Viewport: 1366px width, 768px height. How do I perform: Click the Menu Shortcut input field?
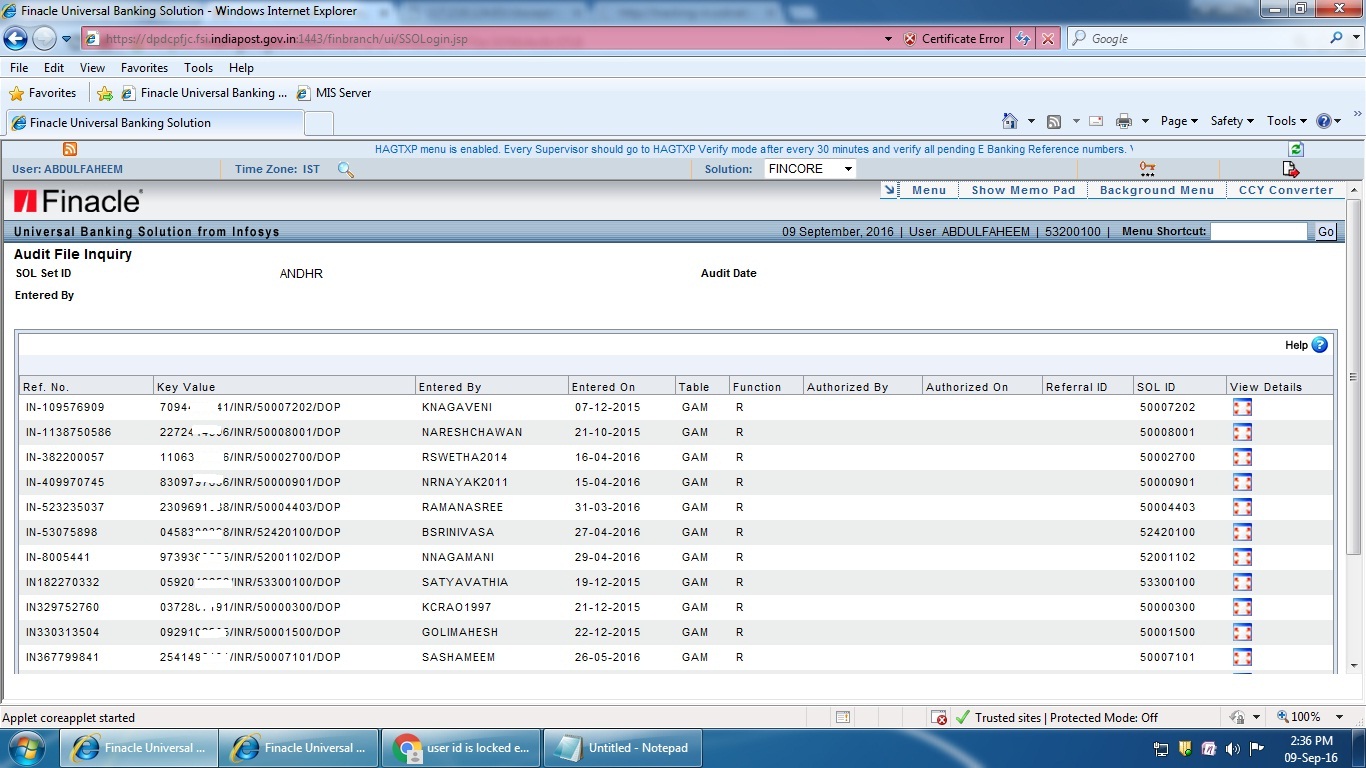click(1260, 231)
